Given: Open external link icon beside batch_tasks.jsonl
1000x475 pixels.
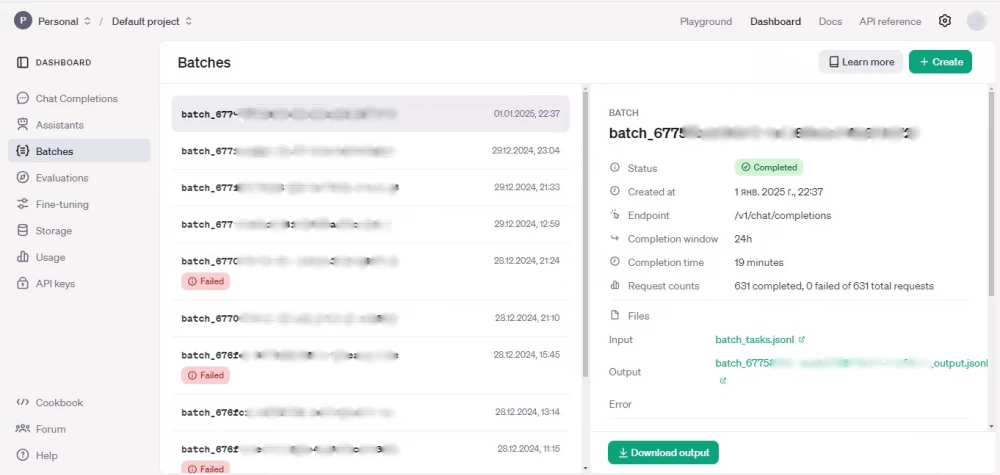Looking at the screenshot, I should click(802, 340).
